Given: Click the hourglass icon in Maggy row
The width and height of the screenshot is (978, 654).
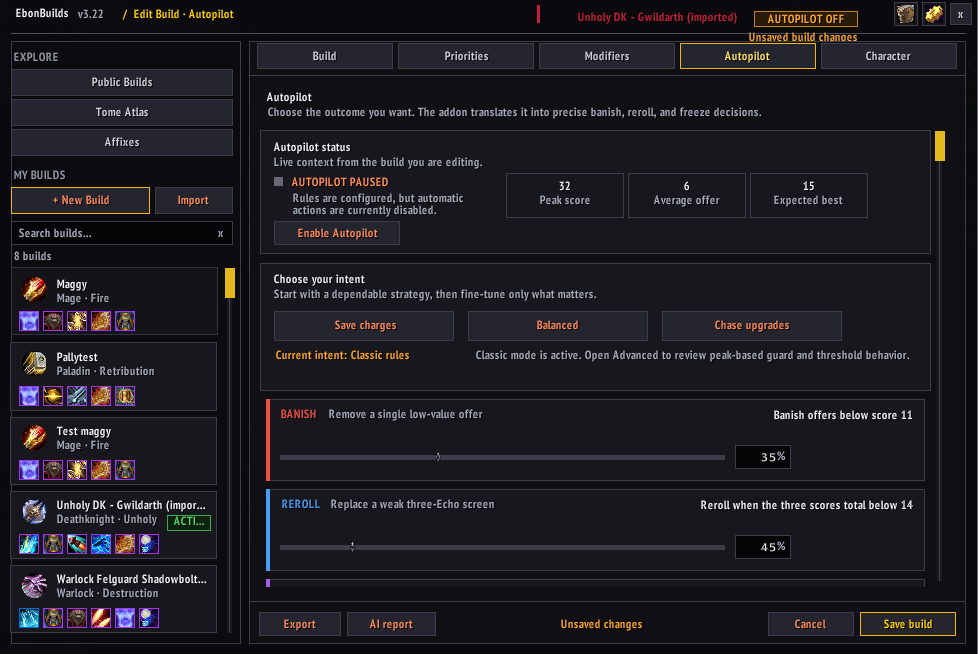Looking at the screenshot, I should pos(125,321).
